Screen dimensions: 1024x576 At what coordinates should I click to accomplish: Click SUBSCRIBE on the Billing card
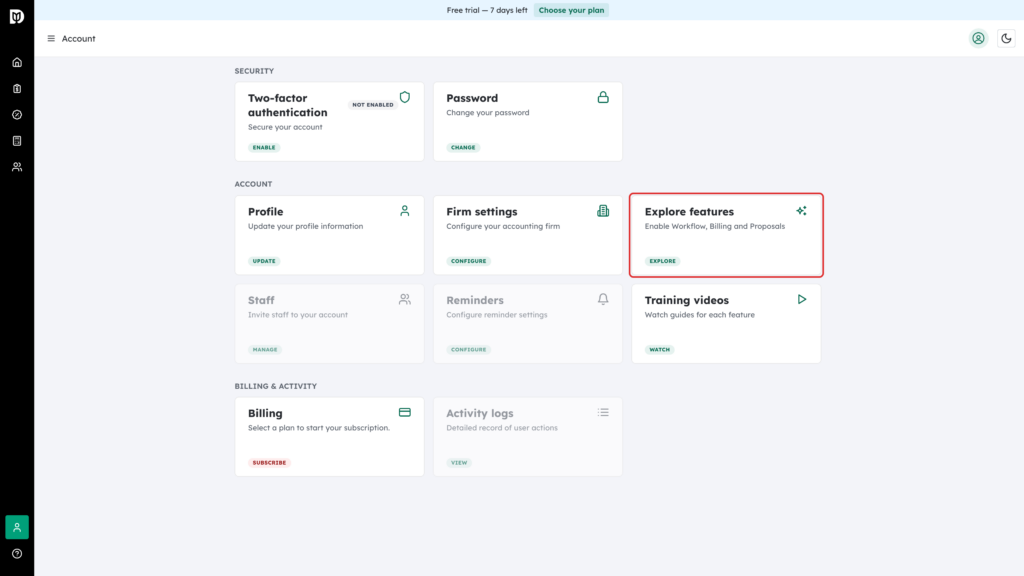click(269, 462)
